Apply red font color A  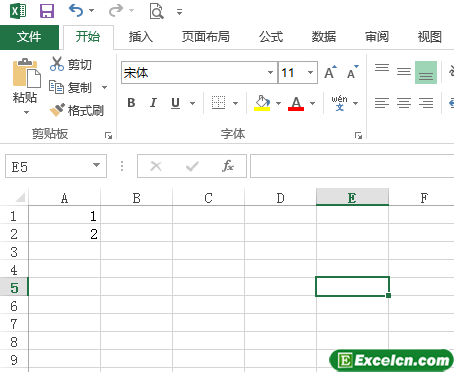(296, 103)
